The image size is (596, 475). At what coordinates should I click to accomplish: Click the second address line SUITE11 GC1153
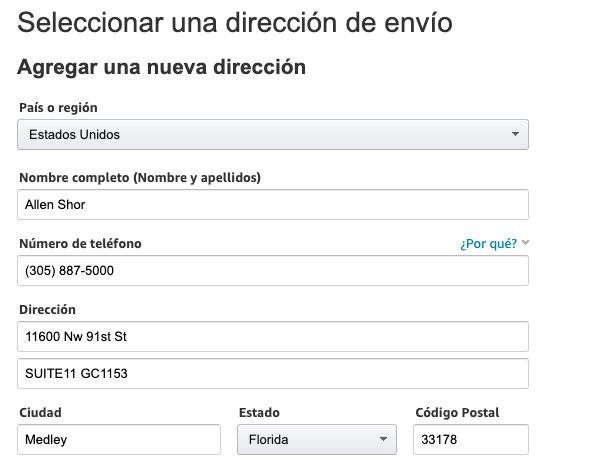[x=273, y=374]
